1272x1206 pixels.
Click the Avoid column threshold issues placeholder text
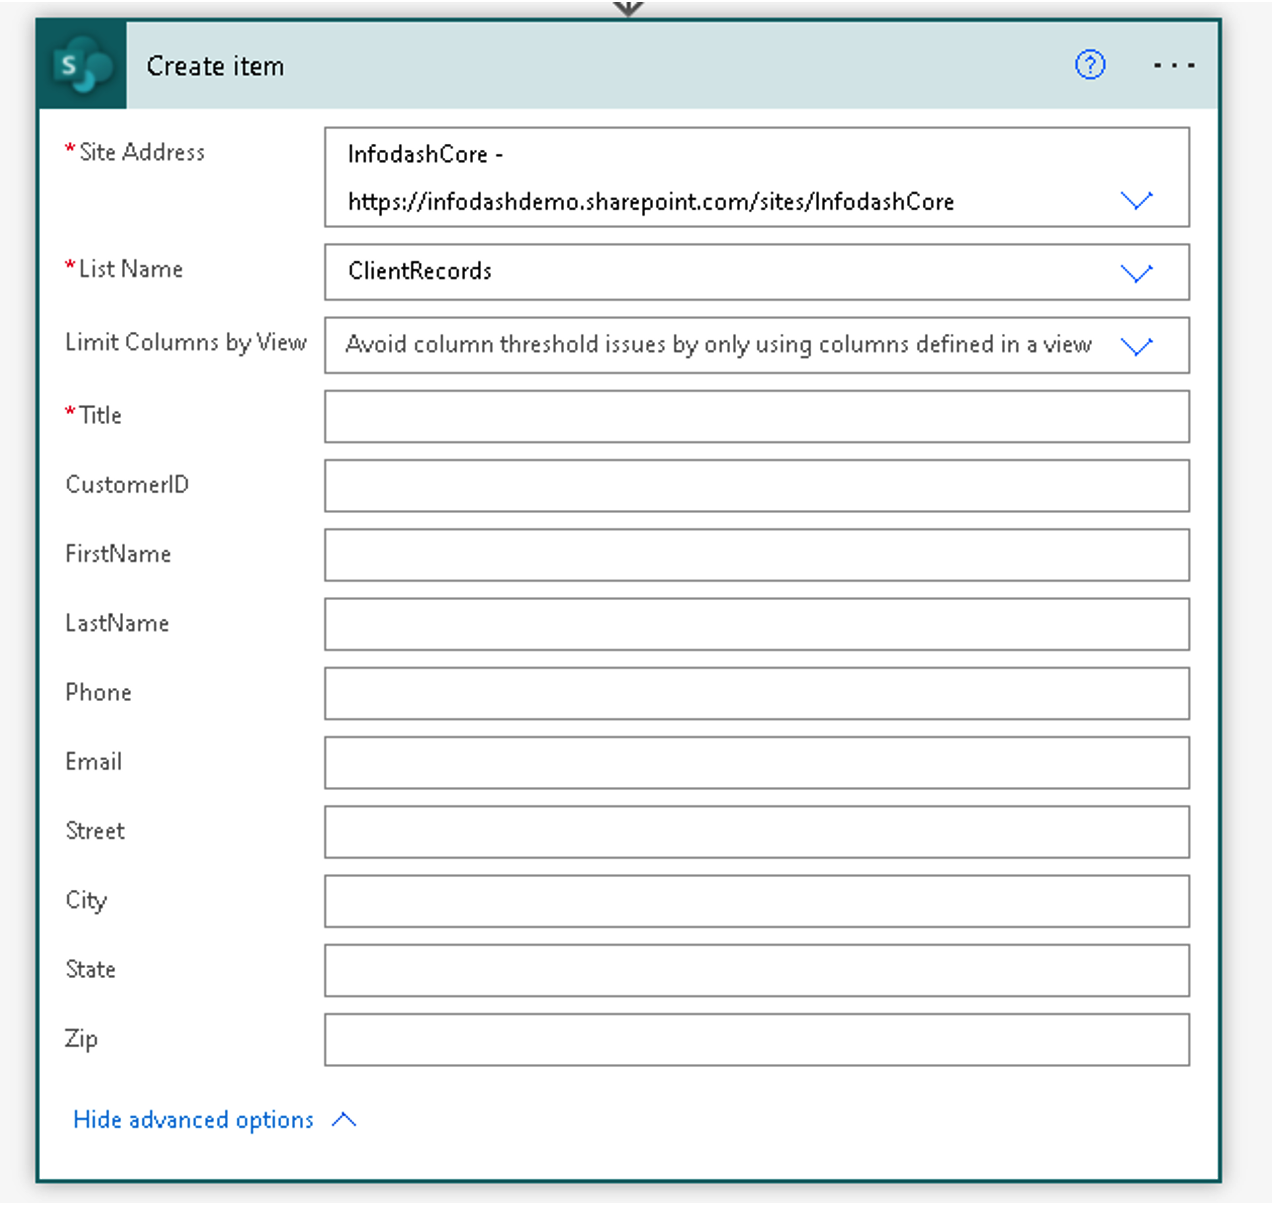coord(718,344)
